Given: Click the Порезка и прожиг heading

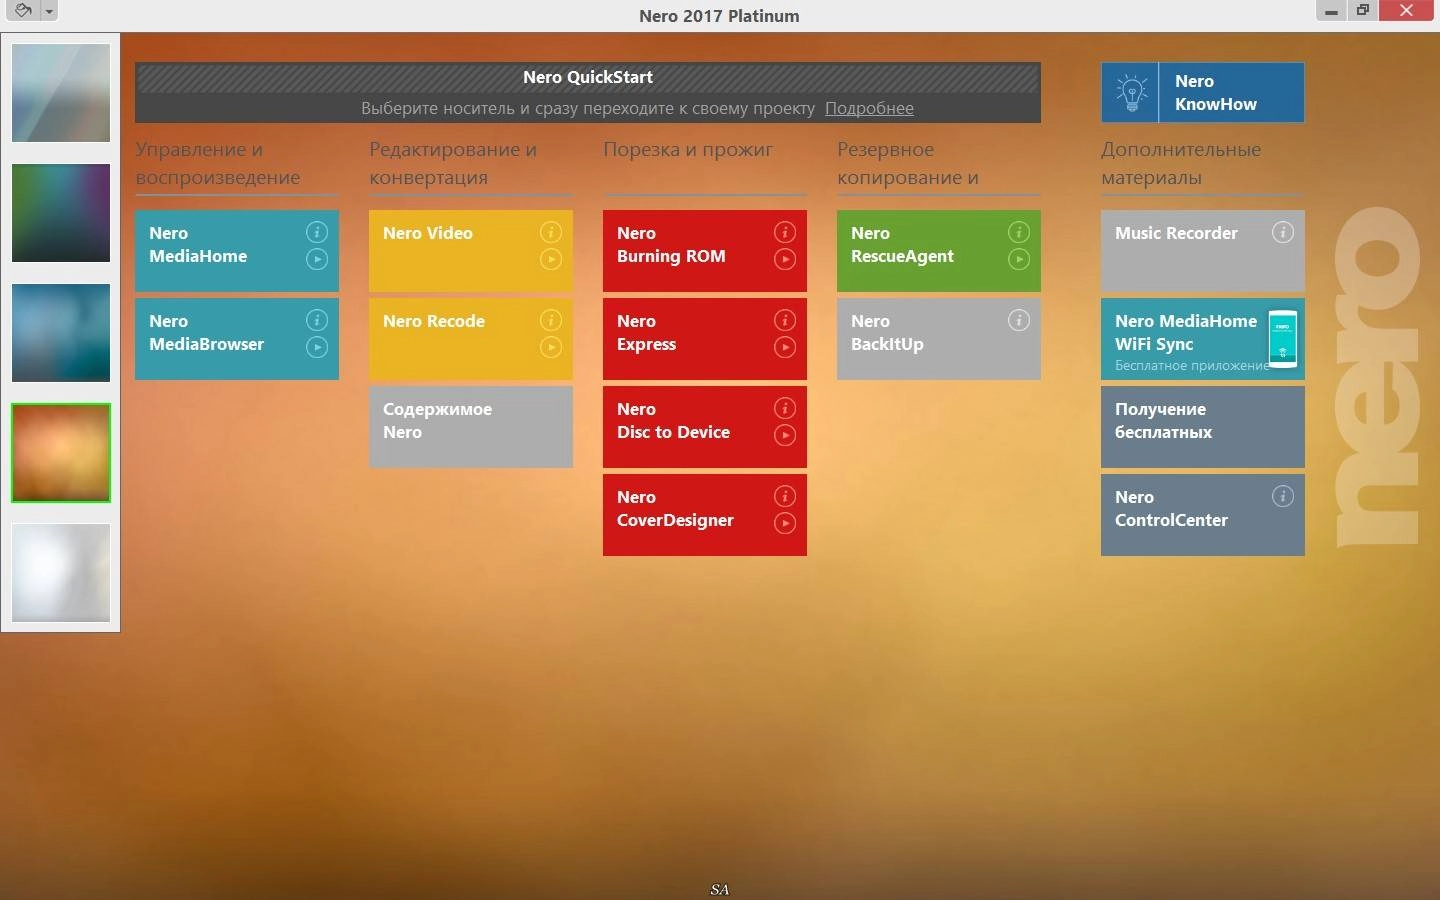Looking at the screenshot, I should (688, 150).
